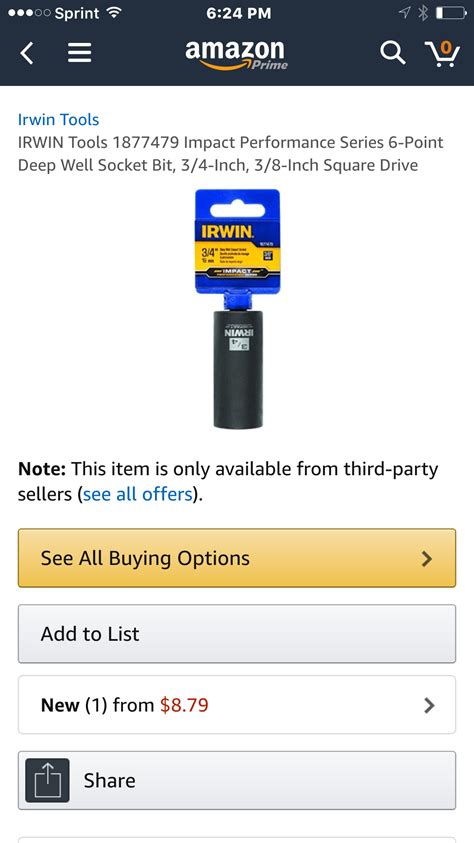Tap the back arrow icon

click(27, 53)
